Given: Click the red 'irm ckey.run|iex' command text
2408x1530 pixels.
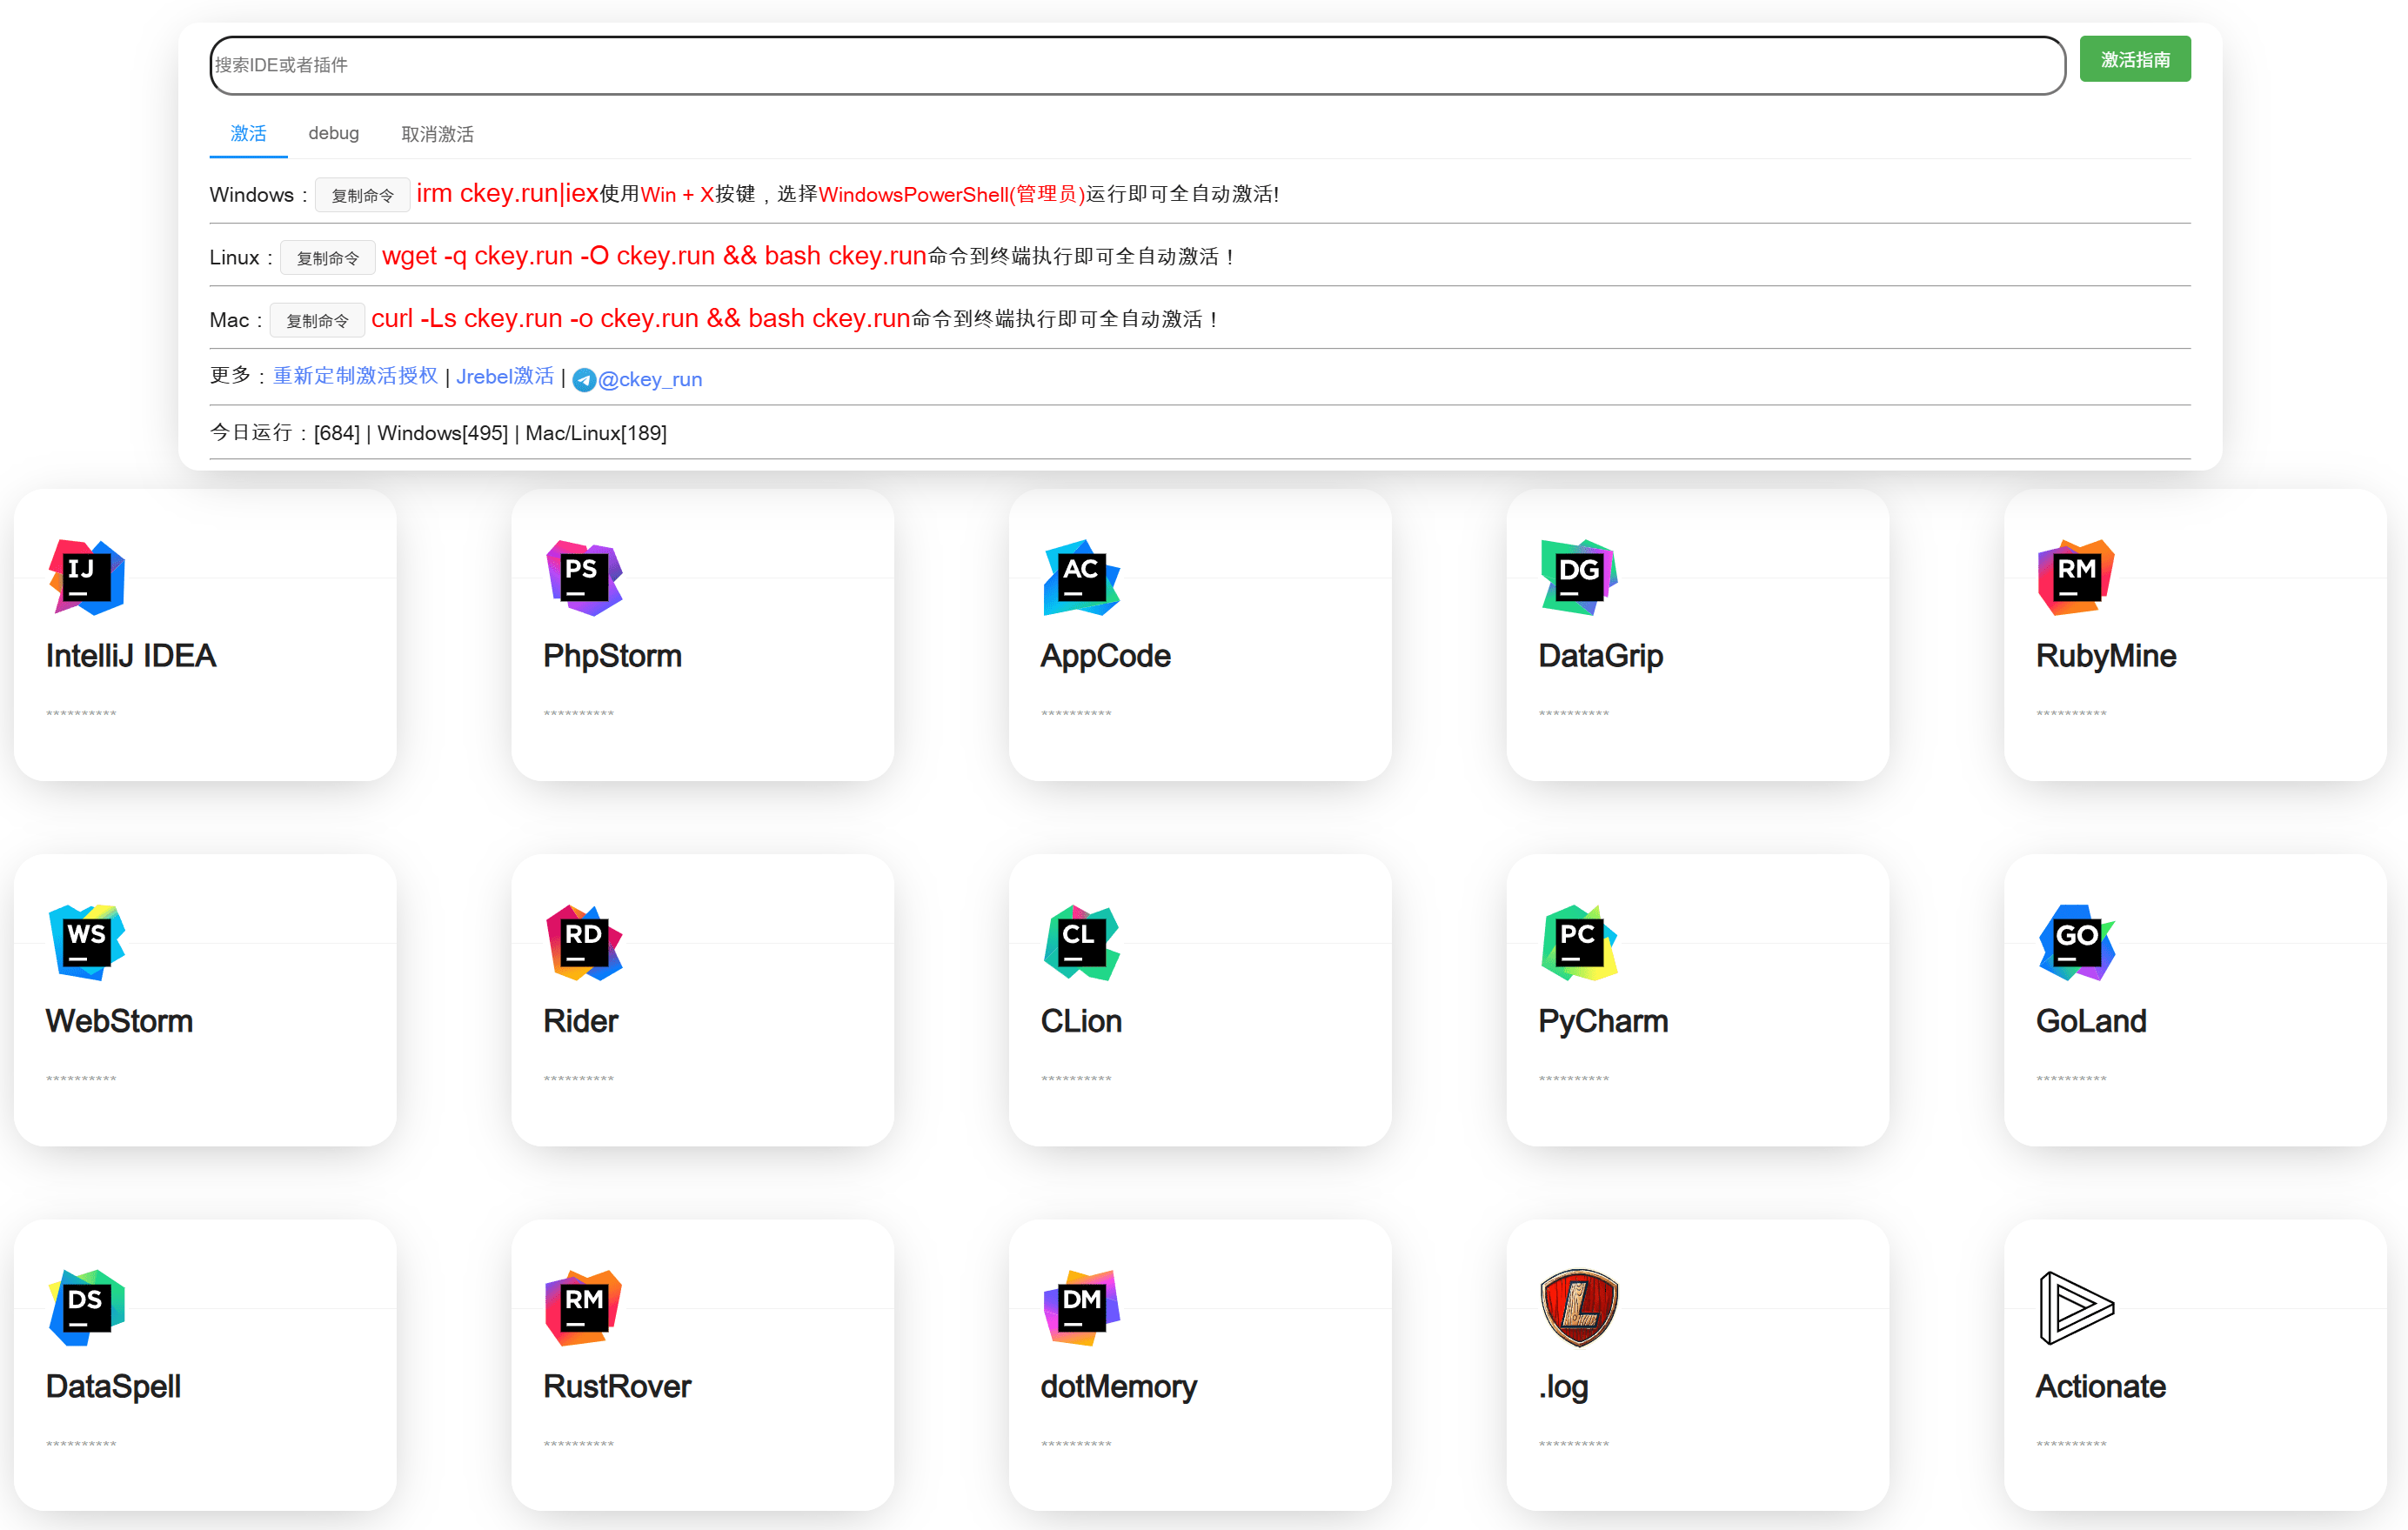Looking at the screenshot, I should click(507, 193).
